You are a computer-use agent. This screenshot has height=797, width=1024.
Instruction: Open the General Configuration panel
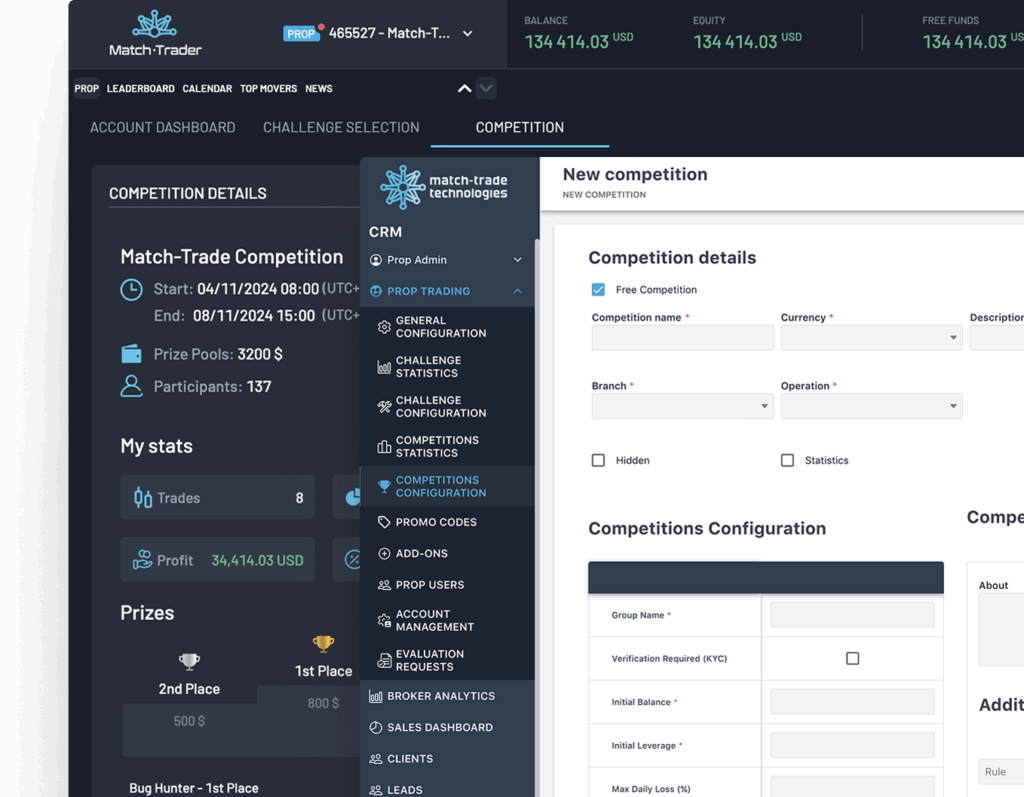[384, 326]
